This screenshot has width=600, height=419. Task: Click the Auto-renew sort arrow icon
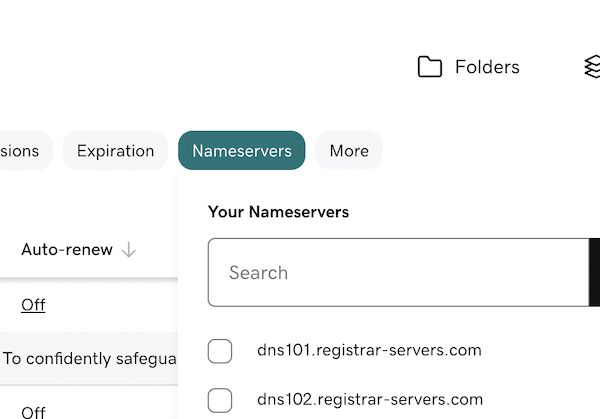pyautogui.click(x=128, y=250)
